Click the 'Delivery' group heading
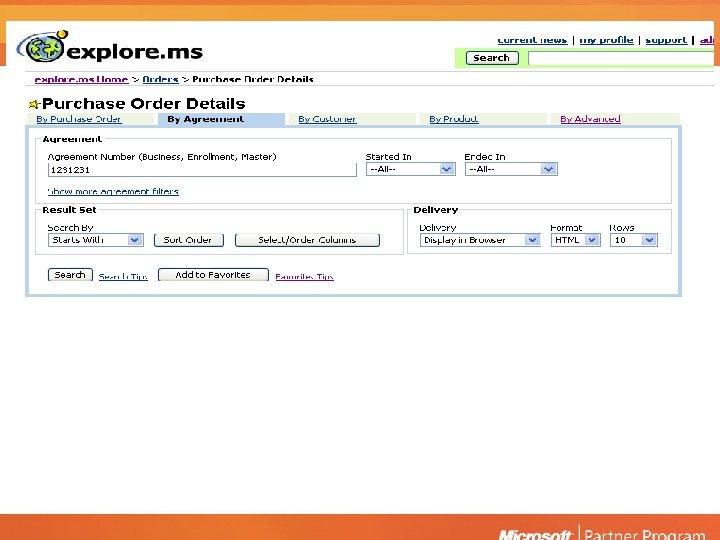This screenshot has height=540, width=720. coord(436,210)
